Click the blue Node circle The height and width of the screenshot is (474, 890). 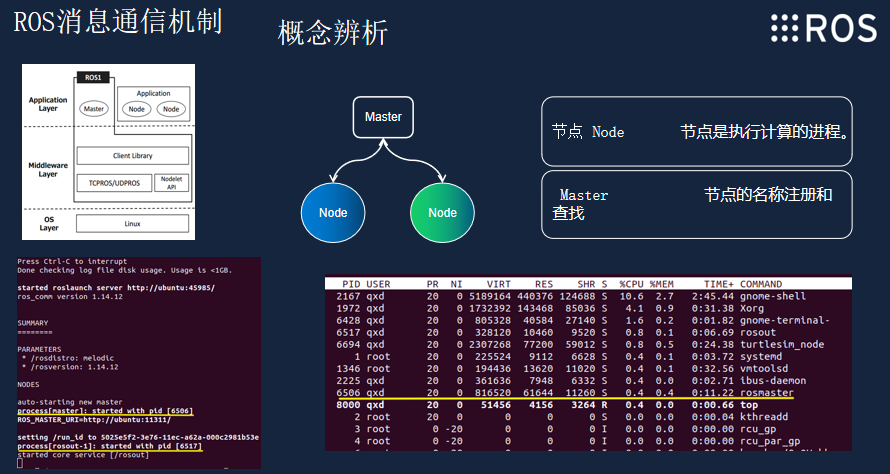[x=333, y=213]
